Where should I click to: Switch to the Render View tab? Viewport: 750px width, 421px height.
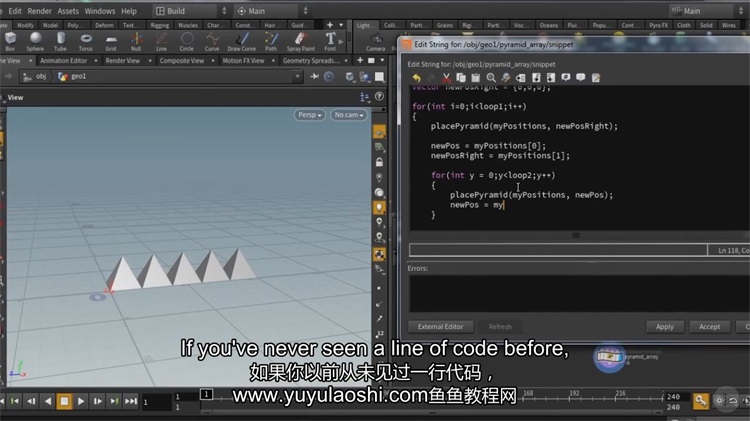click(123, 61)
